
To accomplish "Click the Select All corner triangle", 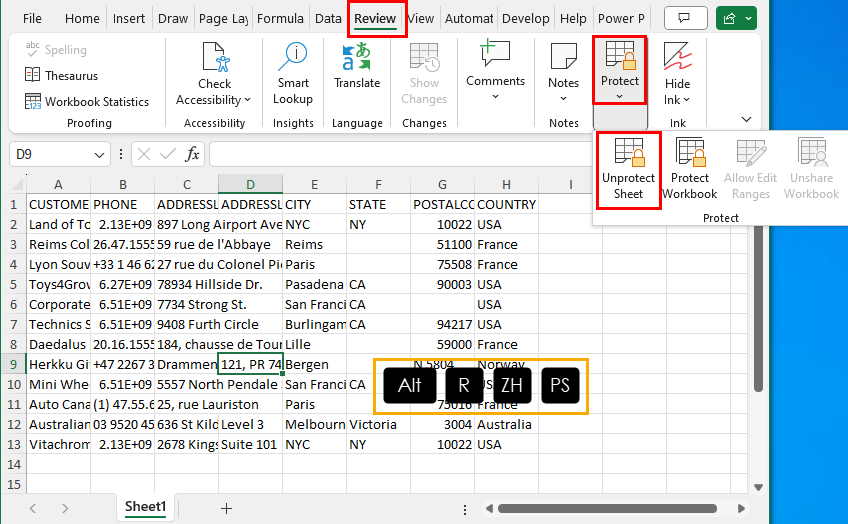I will [x=17, y=184].
